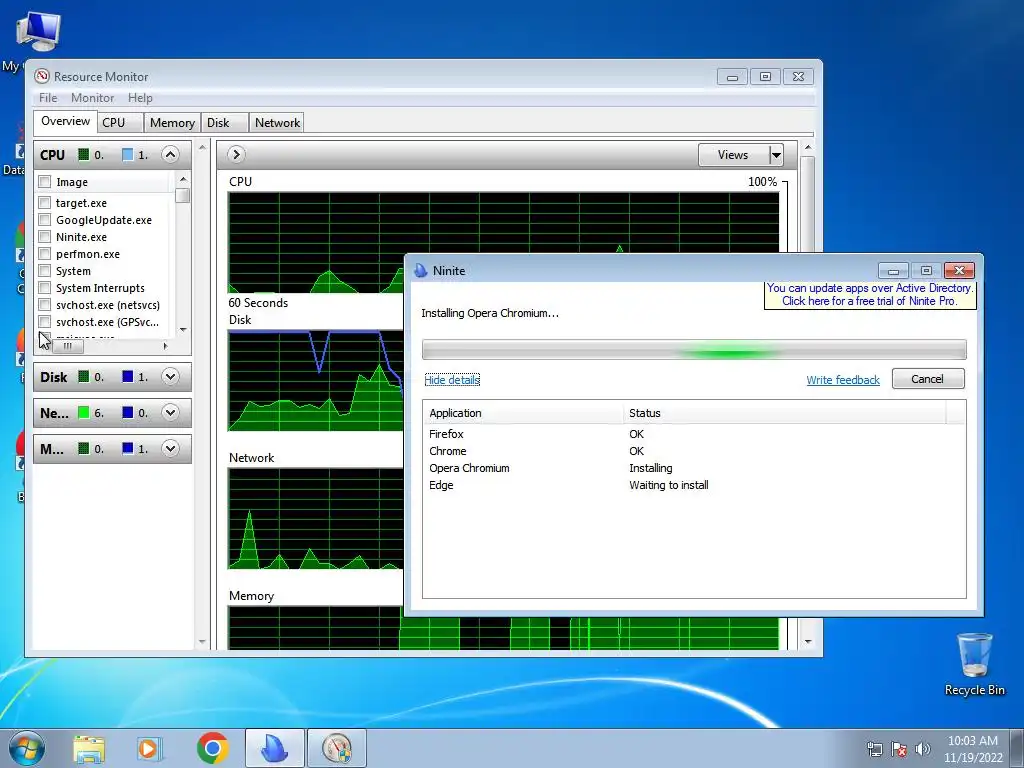Open the Windows Start orb
The image size is (1024, 768).
point(27,748)
